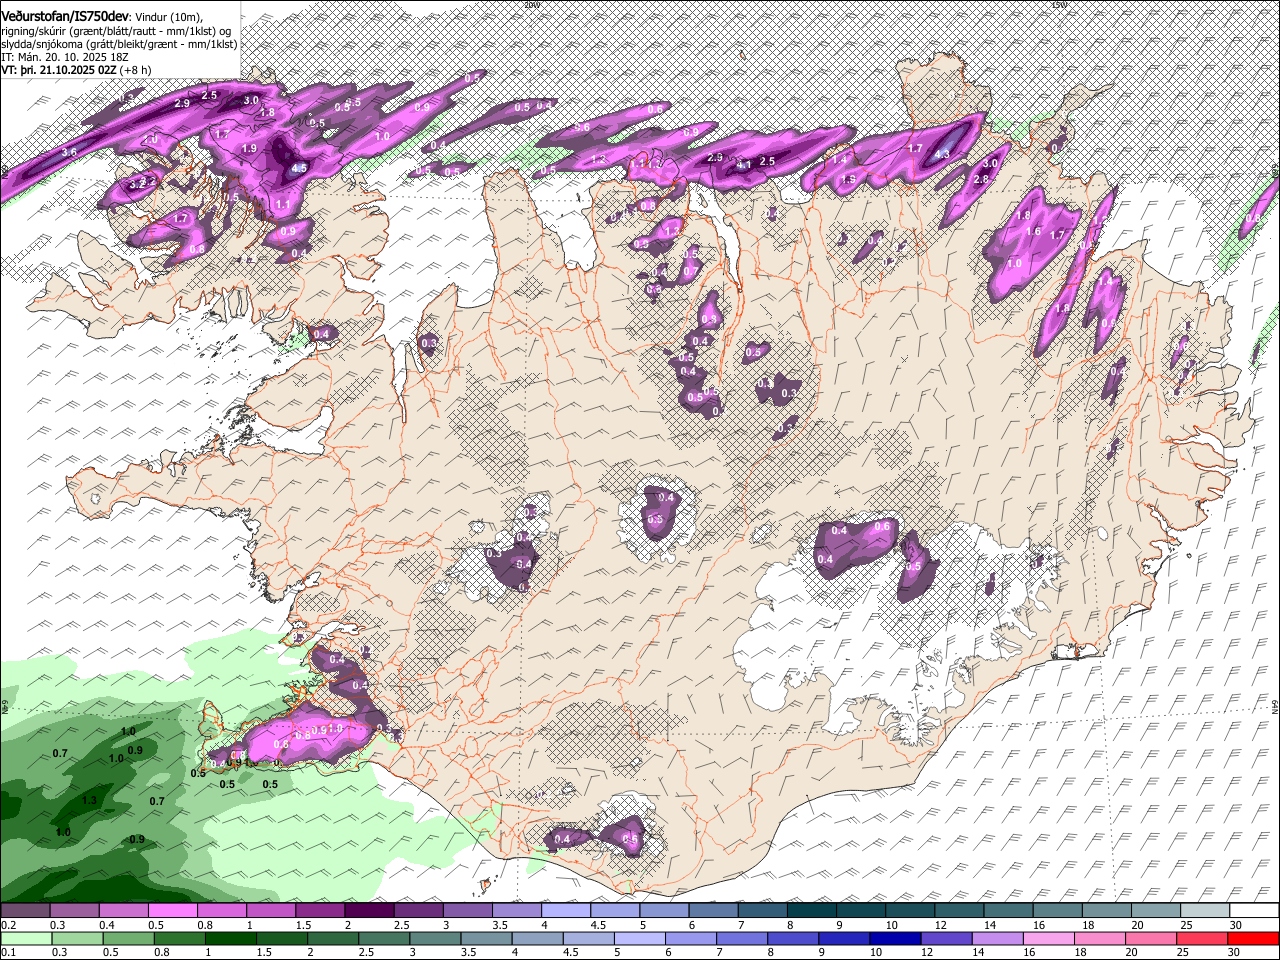Click the 0.2 label on the snow scale

click(x=8, y=925)
